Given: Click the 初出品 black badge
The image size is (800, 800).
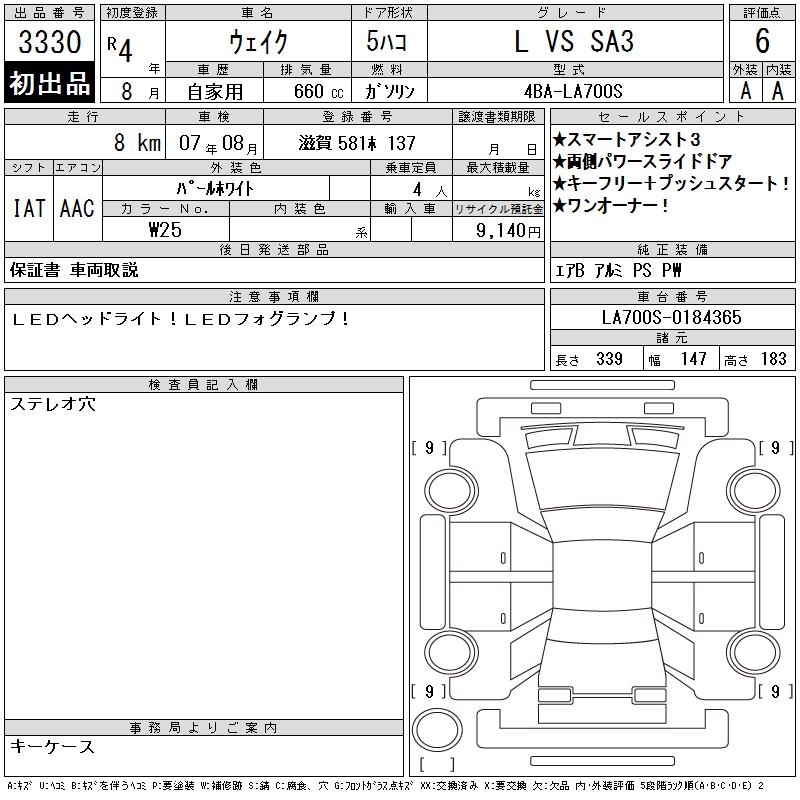Looking at the screenshot, I should [x=50, y=84].
